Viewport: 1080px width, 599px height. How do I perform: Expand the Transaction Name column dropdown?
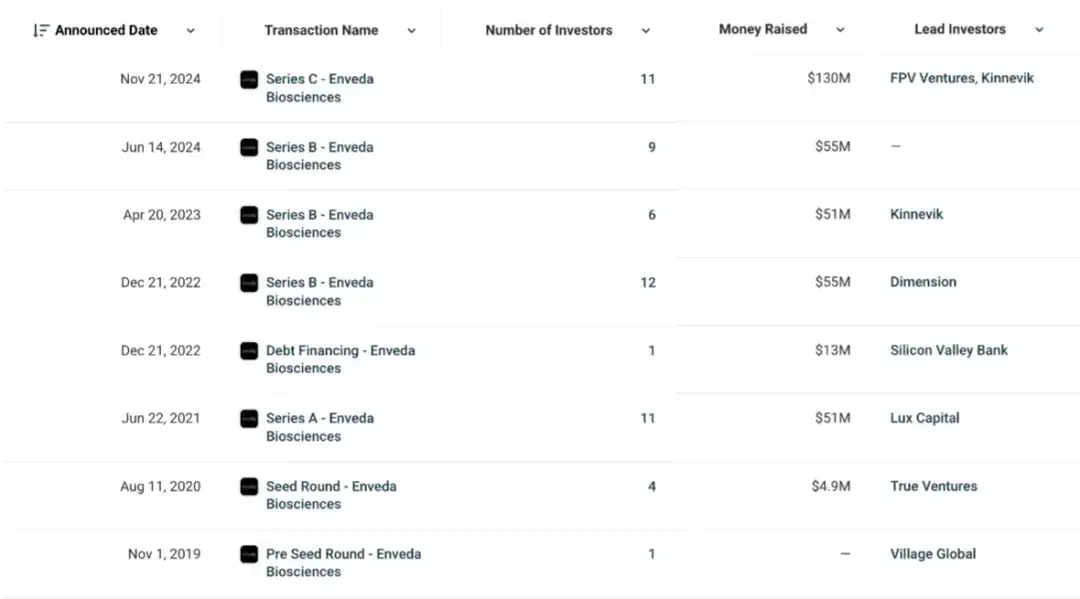411,31
